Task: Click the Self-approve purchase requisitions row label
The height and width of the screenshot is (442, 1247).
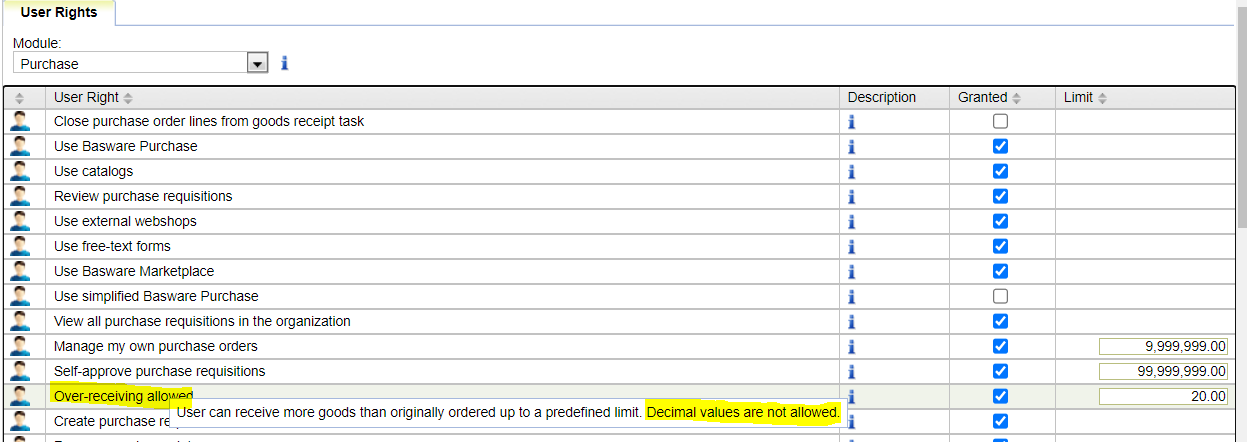Action: pos(159,371)
